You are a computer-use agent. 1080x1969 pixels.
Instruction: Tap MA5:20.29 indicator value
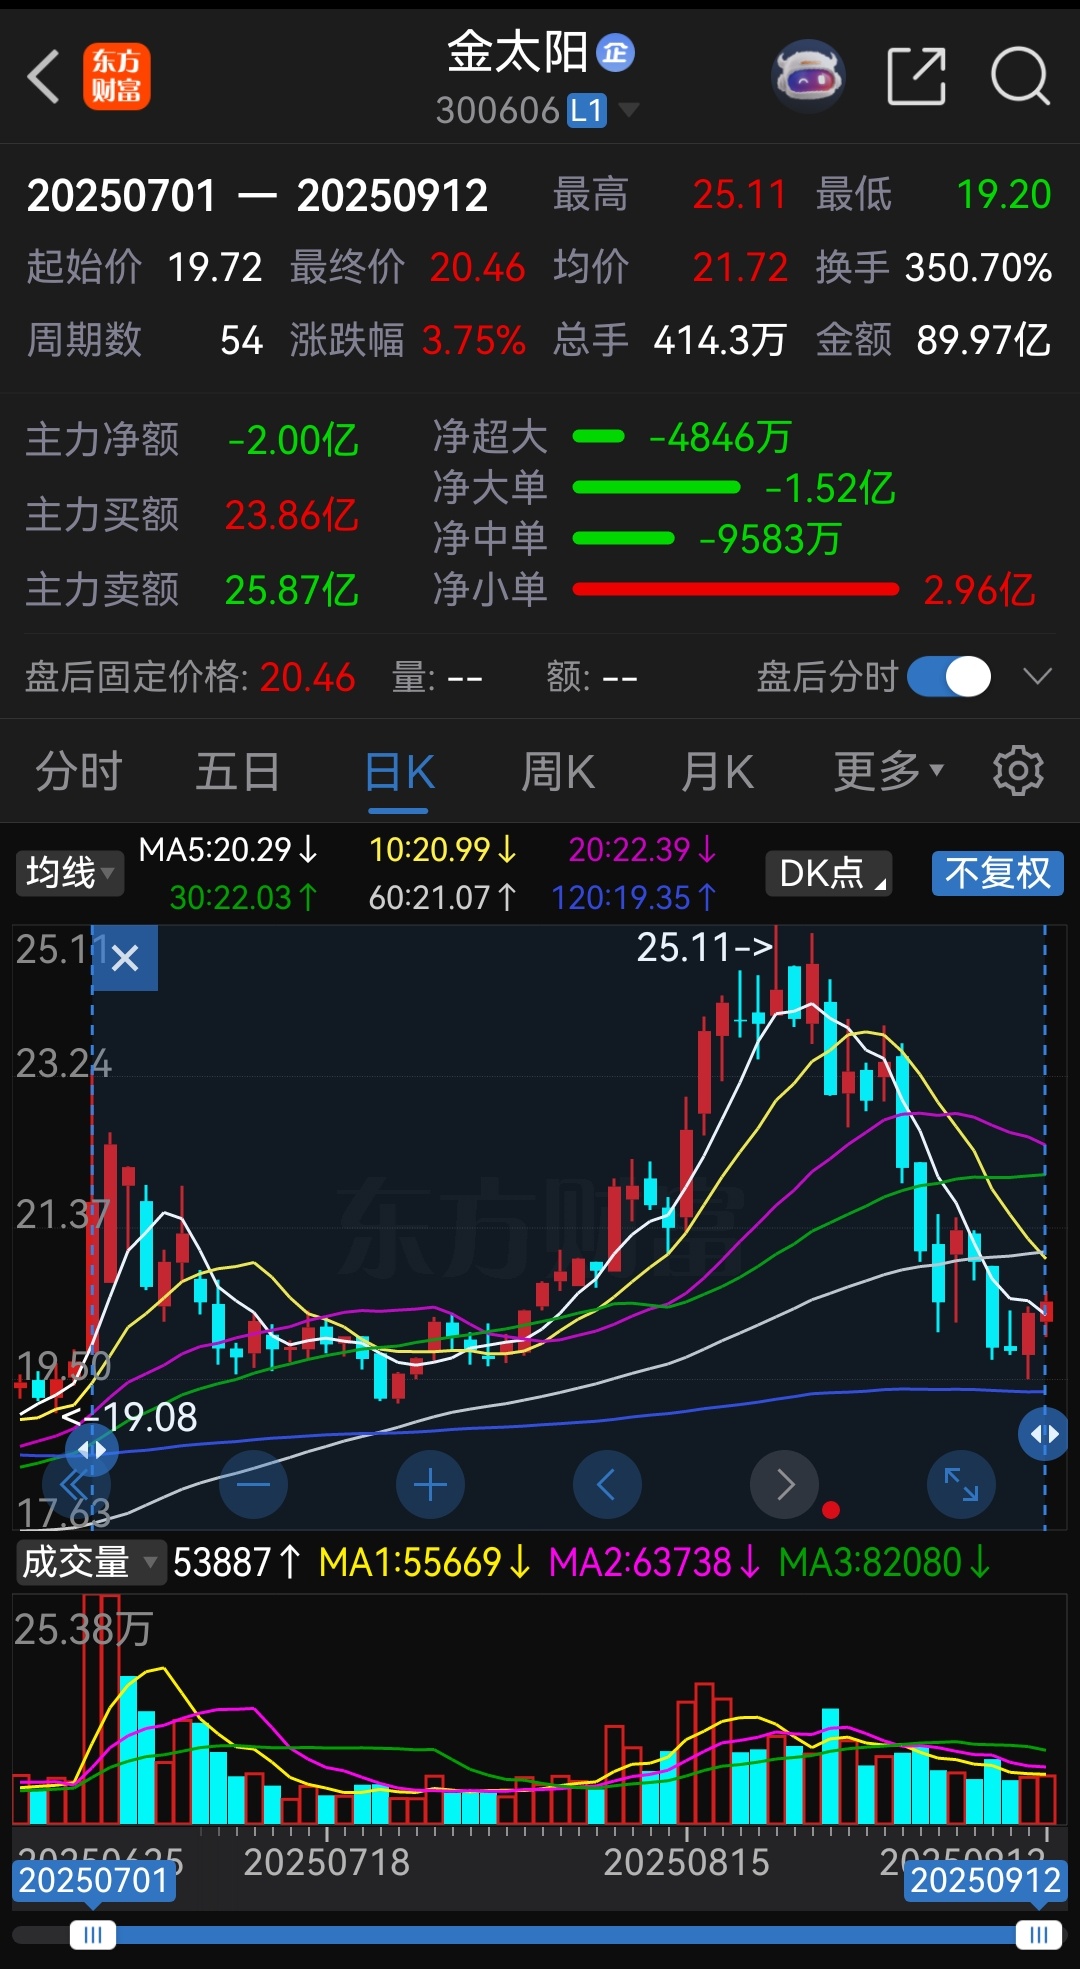228,849
